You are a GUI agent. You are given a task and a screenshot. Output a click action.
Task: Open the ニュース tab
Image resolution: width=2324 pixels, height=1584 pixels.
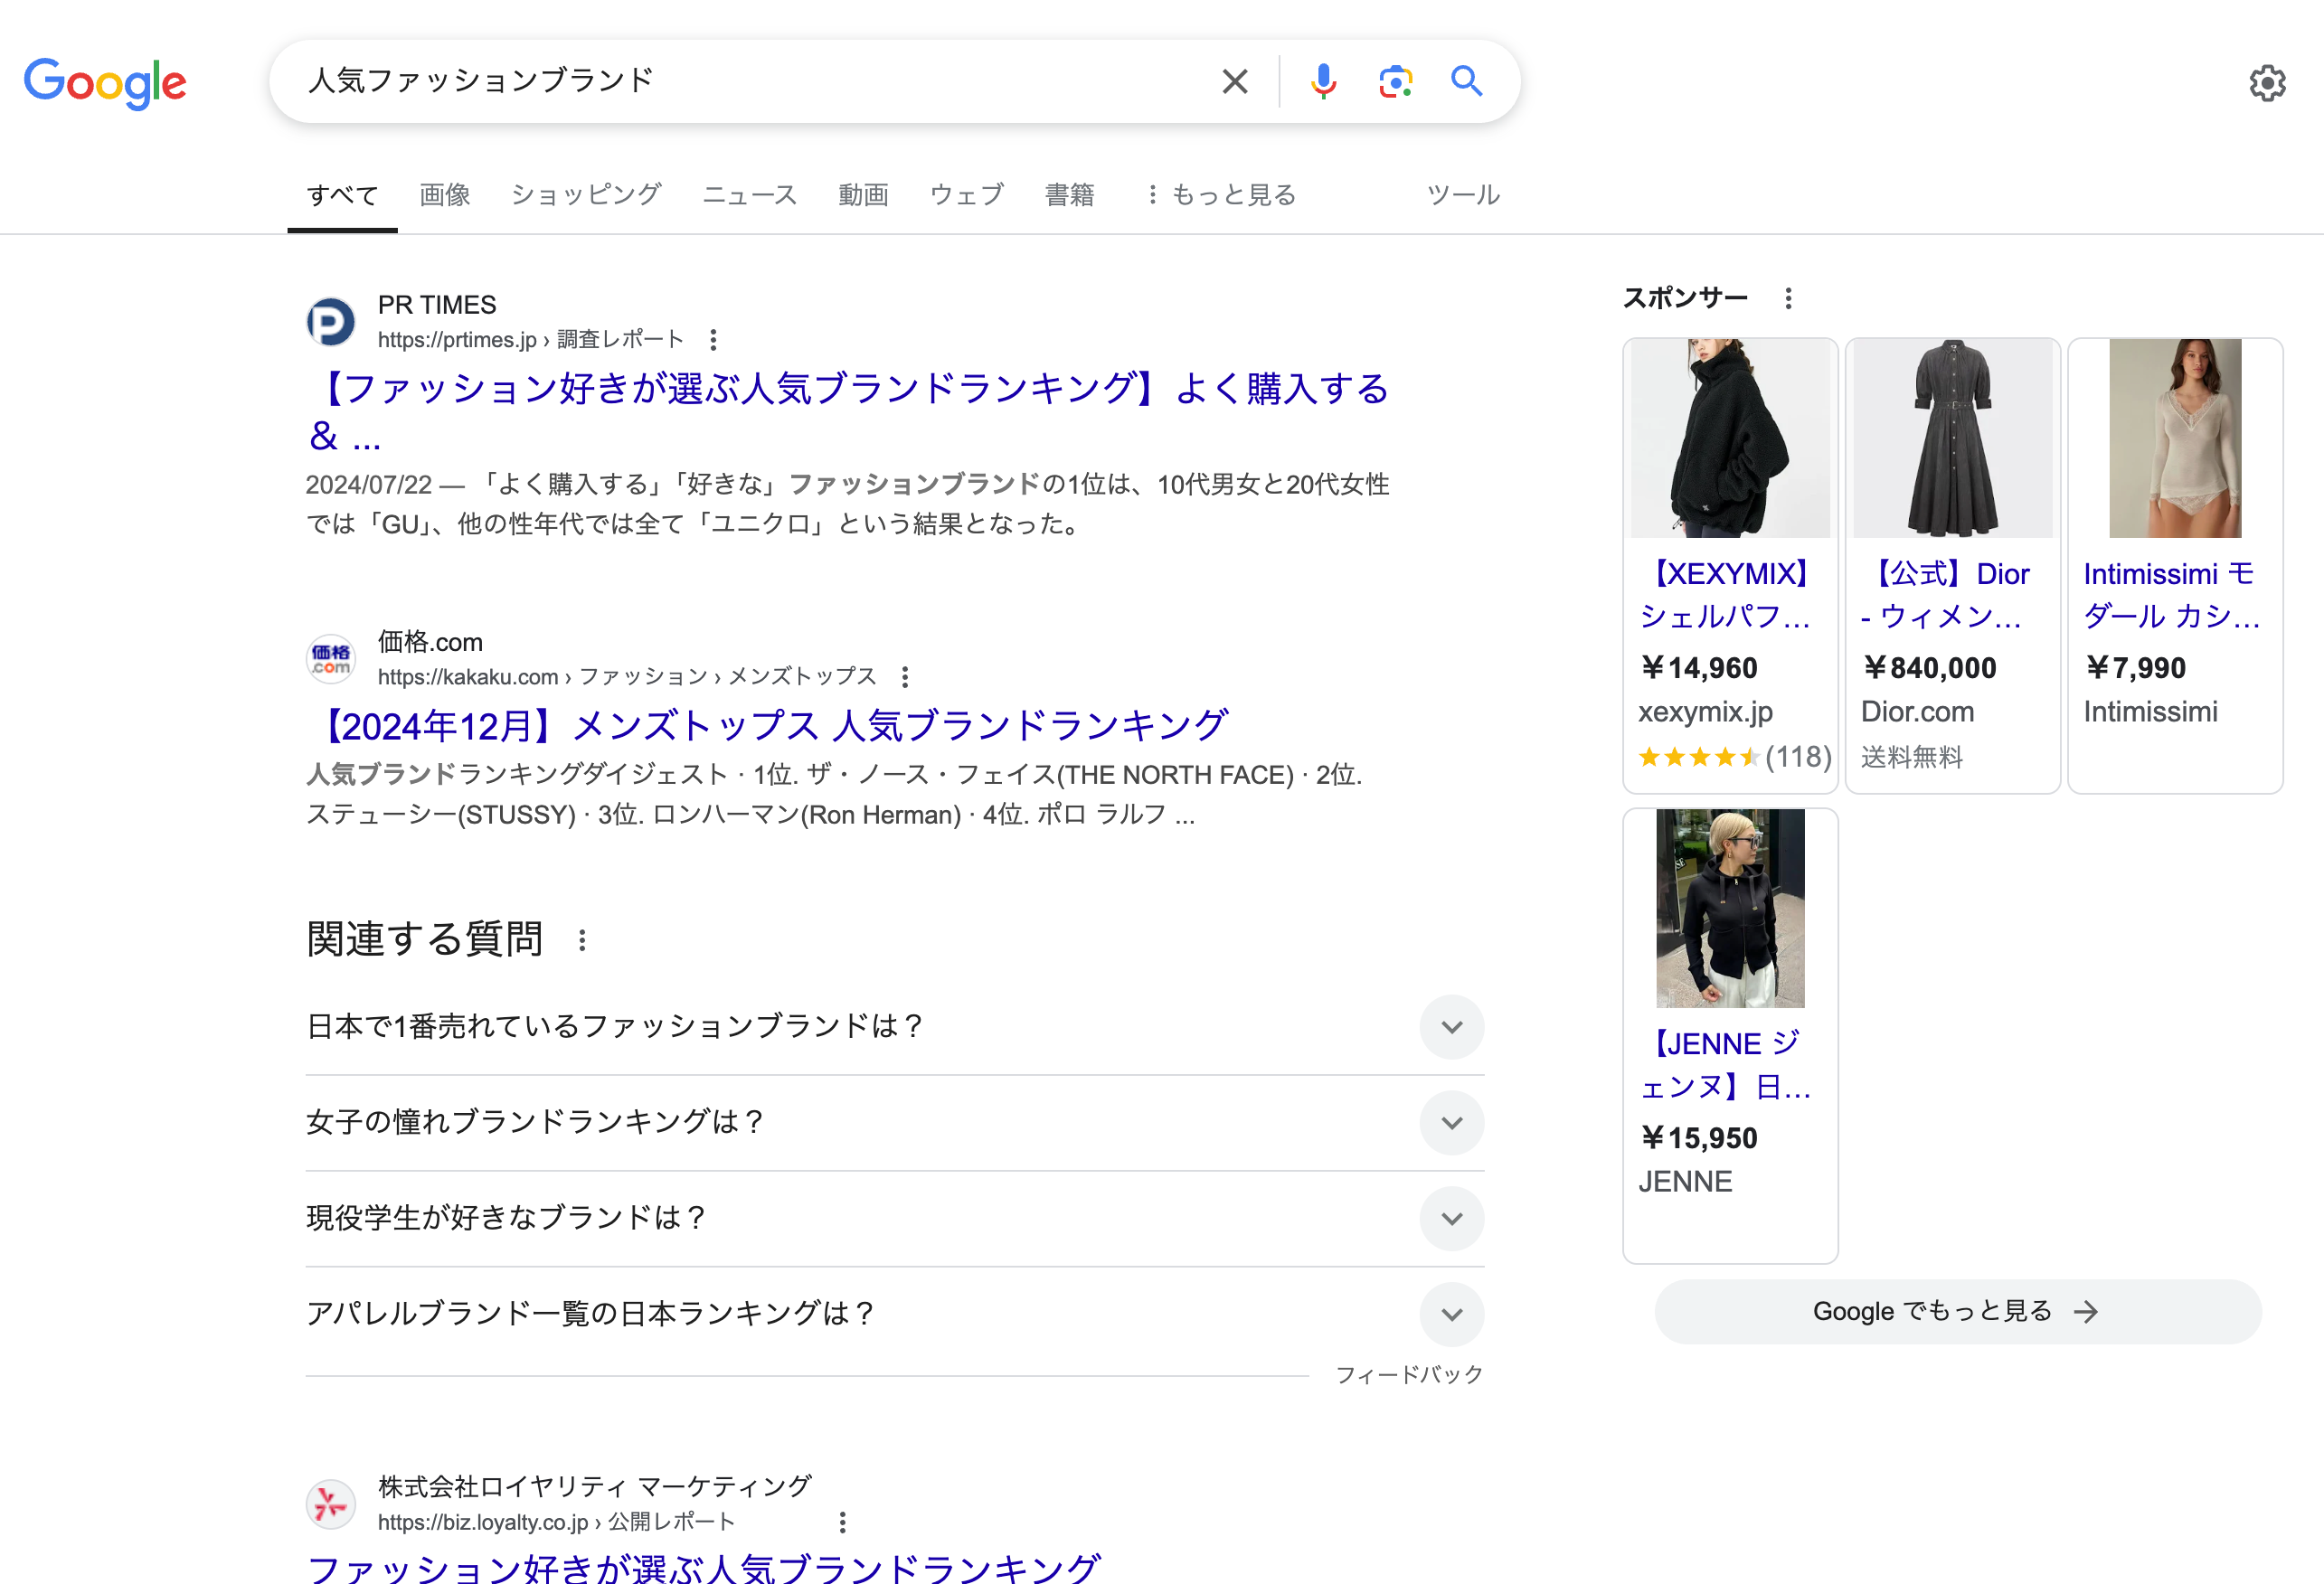tap(750, 195)
